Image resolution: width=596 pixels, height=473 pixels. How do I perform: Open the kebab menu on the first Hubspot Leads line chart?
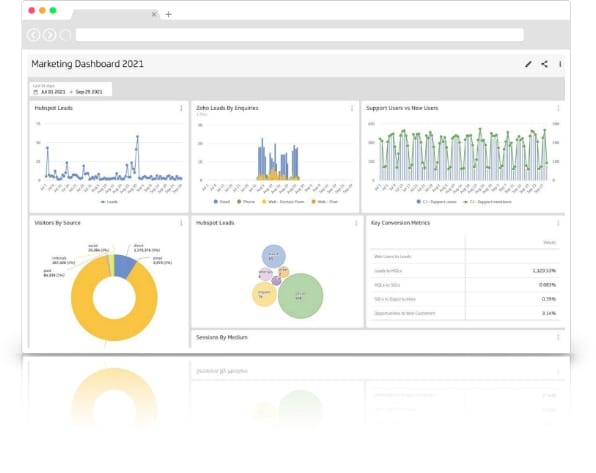pyautogui.click(x=181, y=108)
